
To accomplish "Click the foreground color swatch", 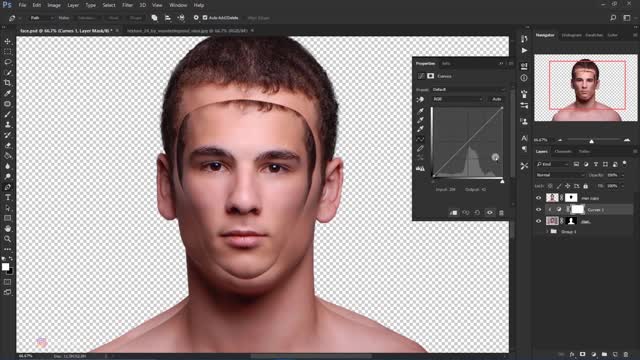I will [5, 267].
